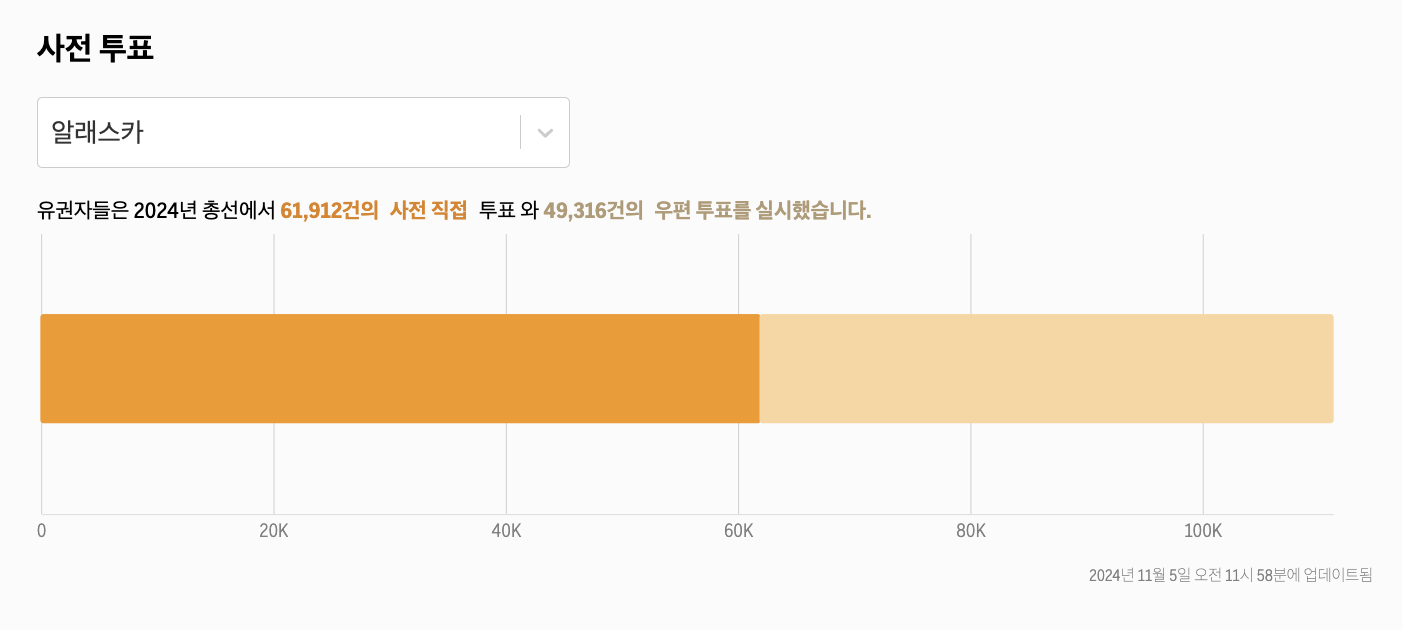Select the orange in-person voting bar segment

point(400,367)
